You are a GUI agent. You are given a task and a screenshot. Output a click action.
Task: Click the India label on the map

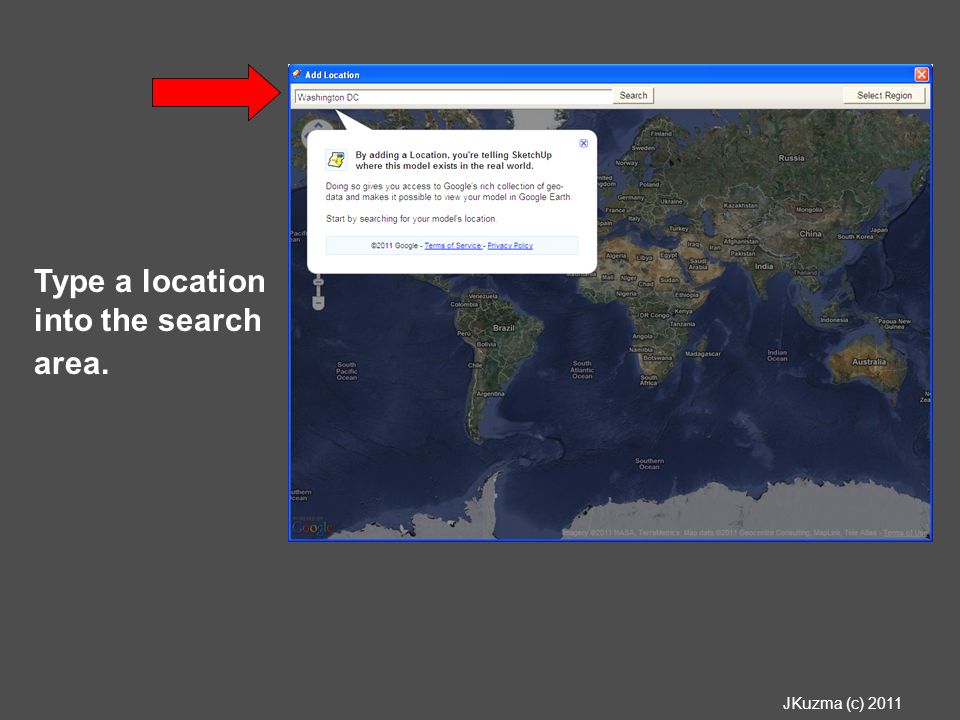(763, 266)
